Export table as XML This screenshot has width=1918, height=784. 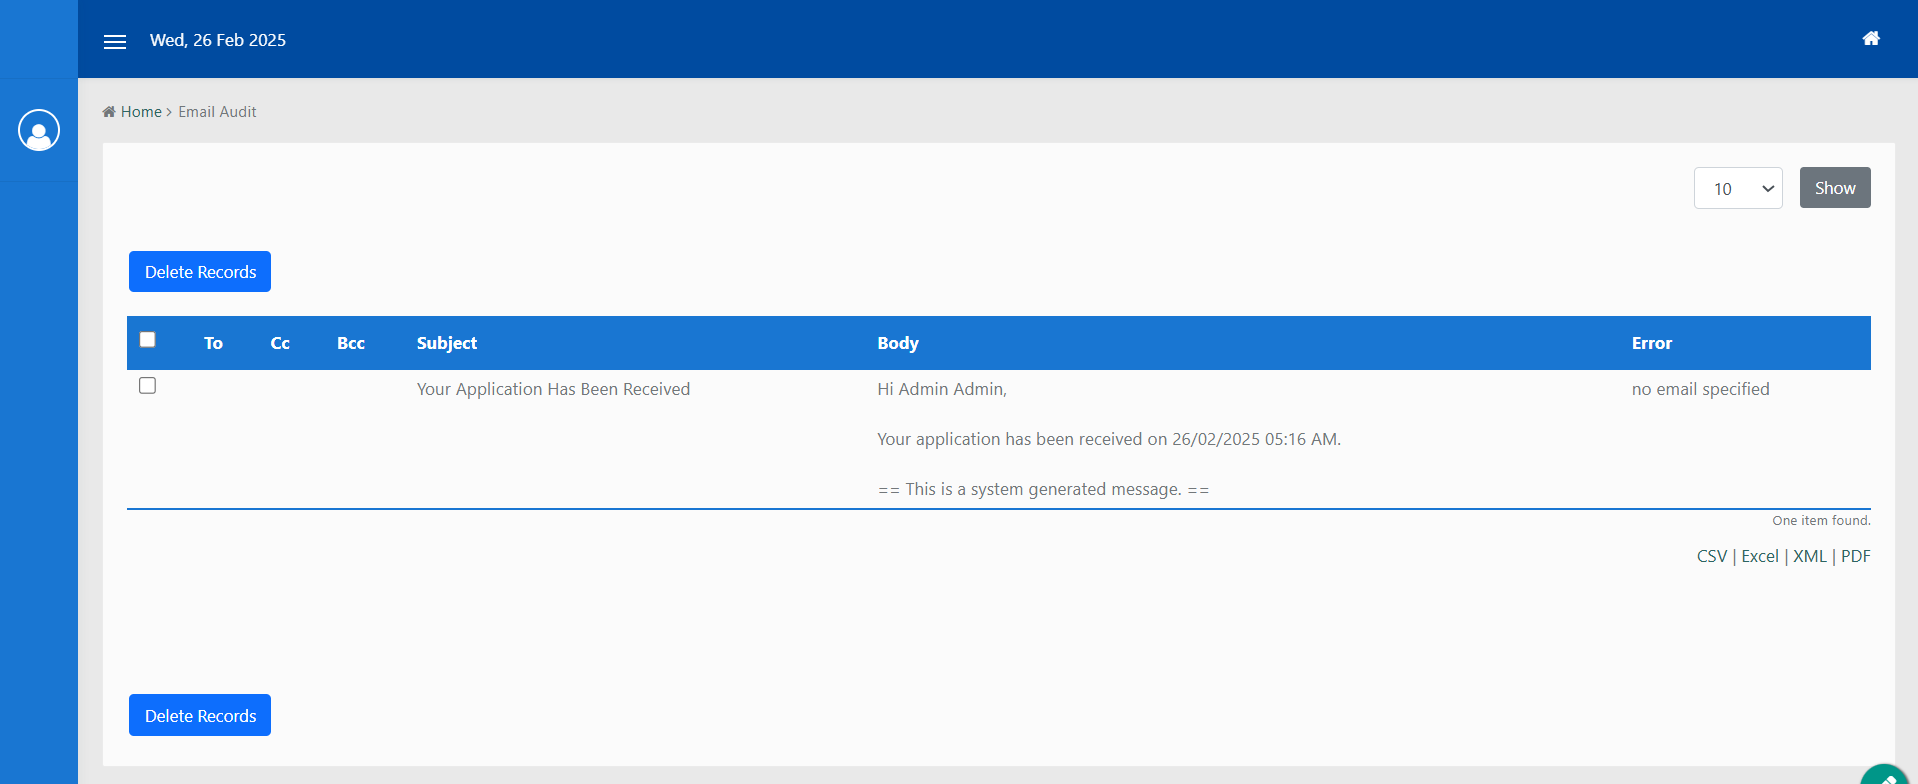click(1810, 556)
